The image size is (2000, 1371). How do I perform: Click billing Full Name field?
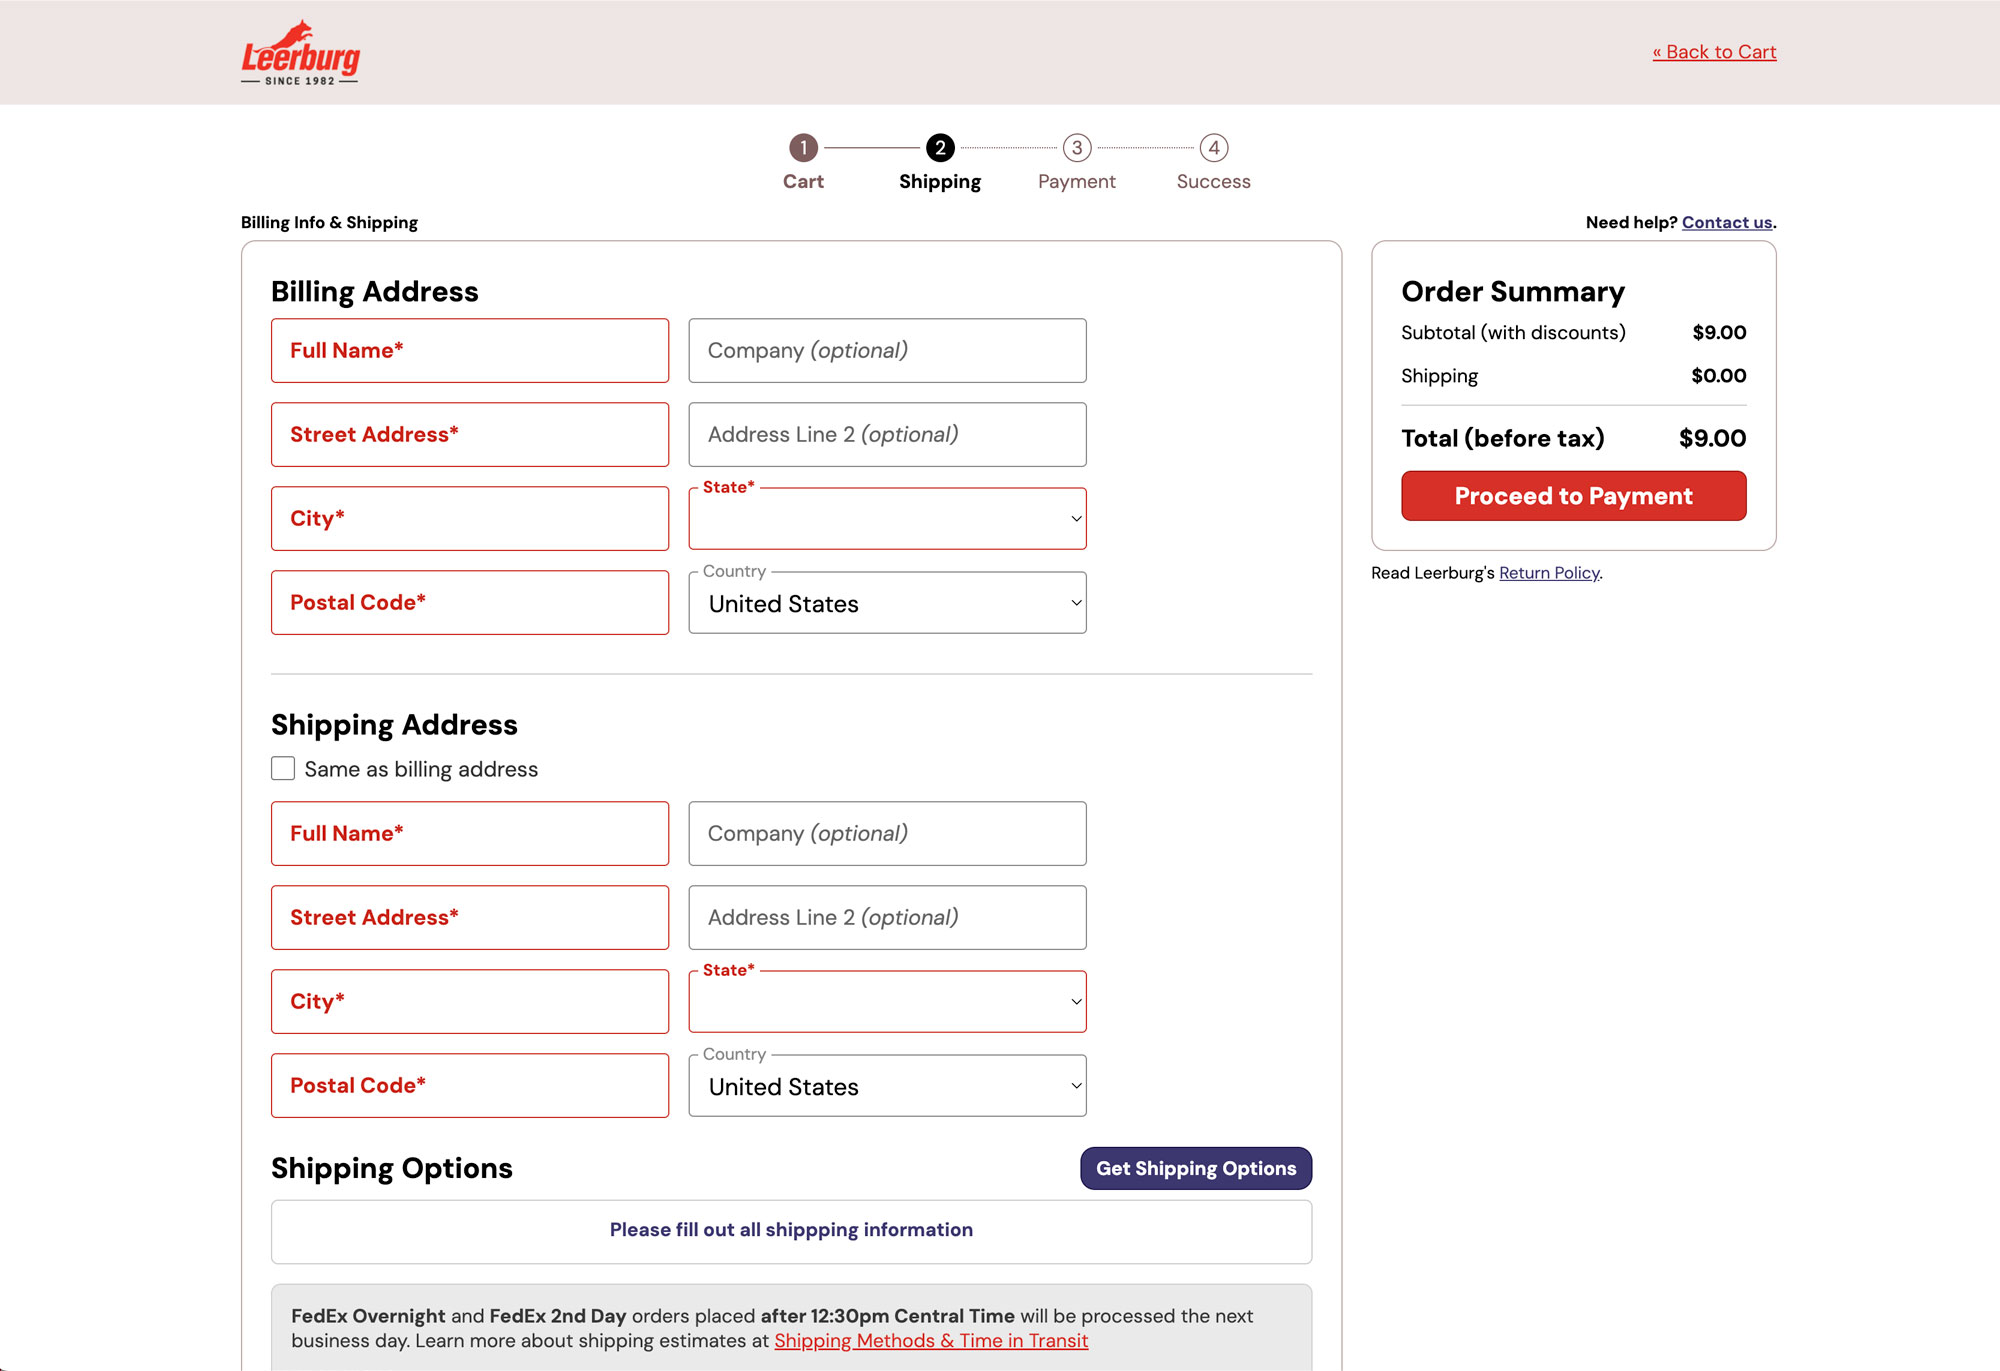point(470,350)
